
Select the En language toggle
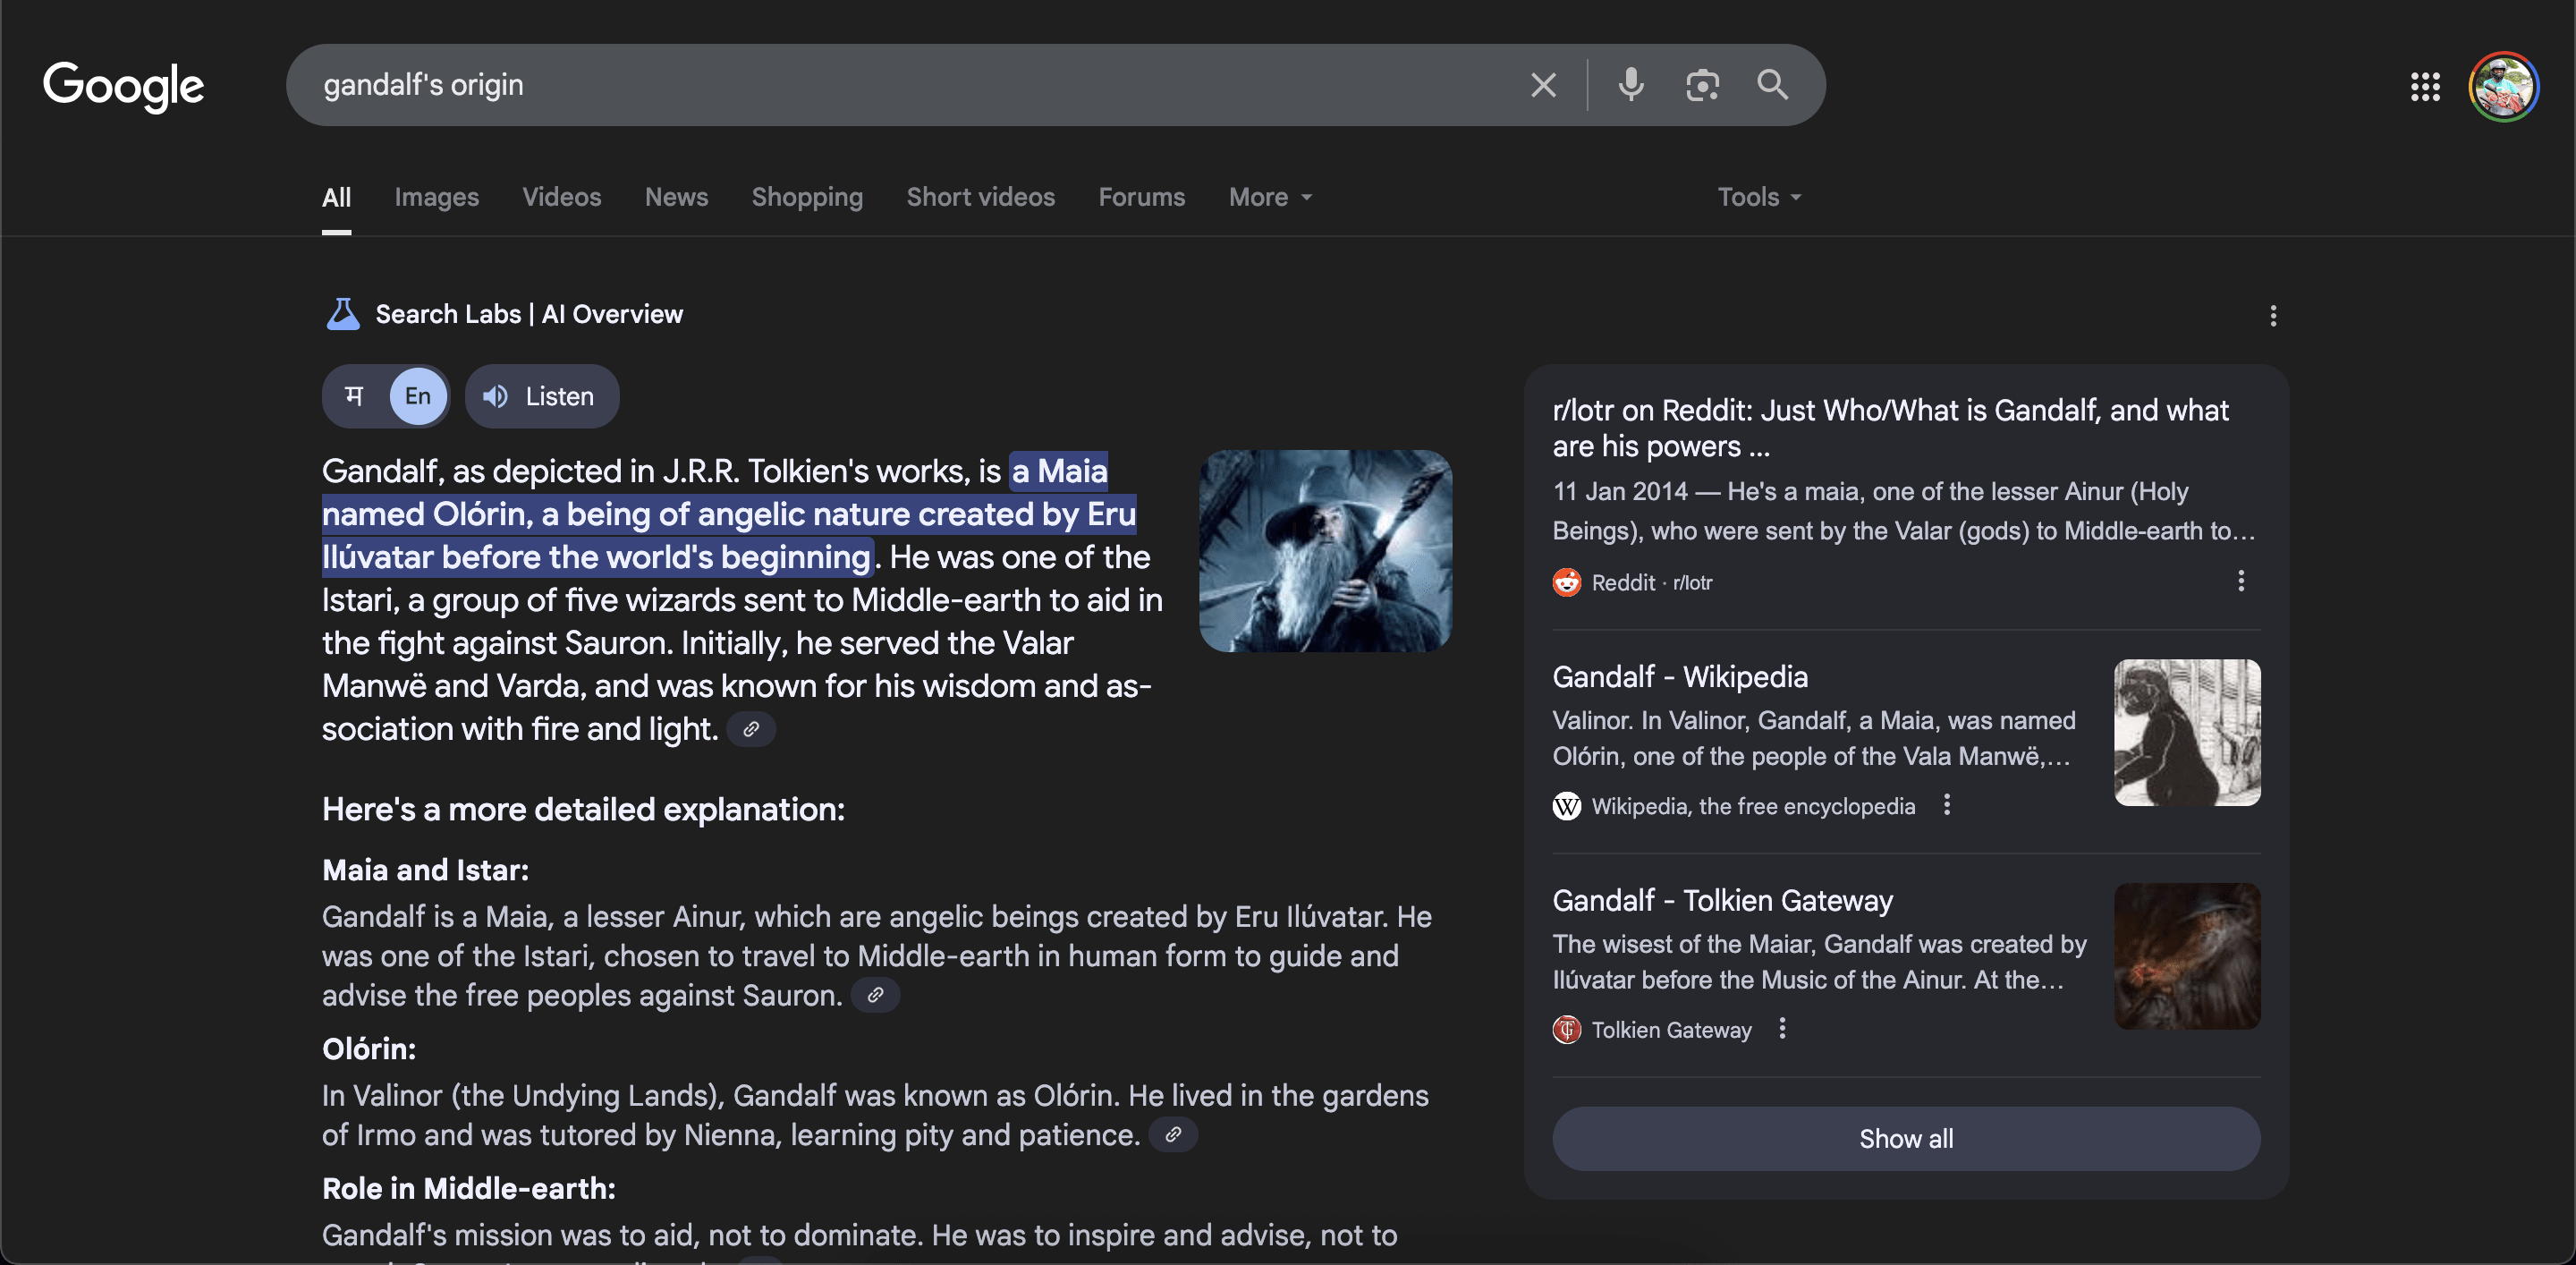click(x=418, y=396)
